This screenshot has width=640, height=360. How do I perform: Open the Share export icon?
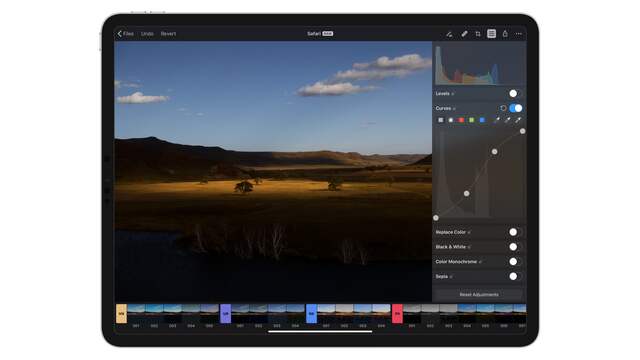point(505,34)
